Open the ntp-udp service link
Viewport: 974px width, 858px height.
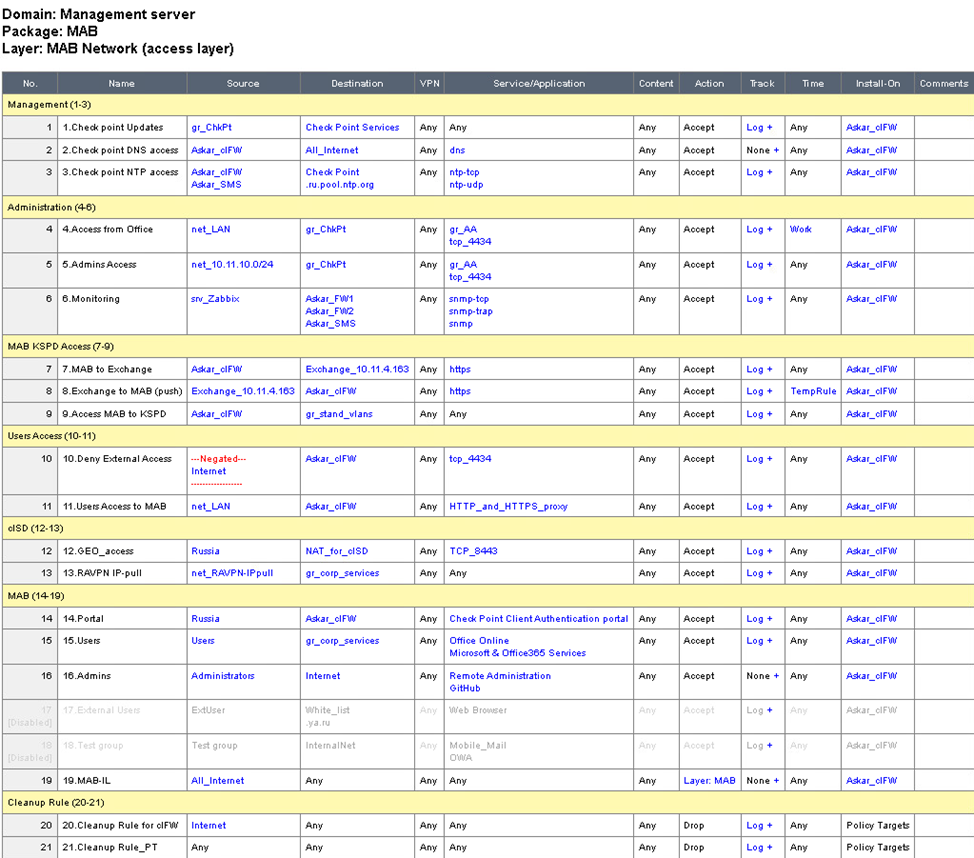click(466, 185)
